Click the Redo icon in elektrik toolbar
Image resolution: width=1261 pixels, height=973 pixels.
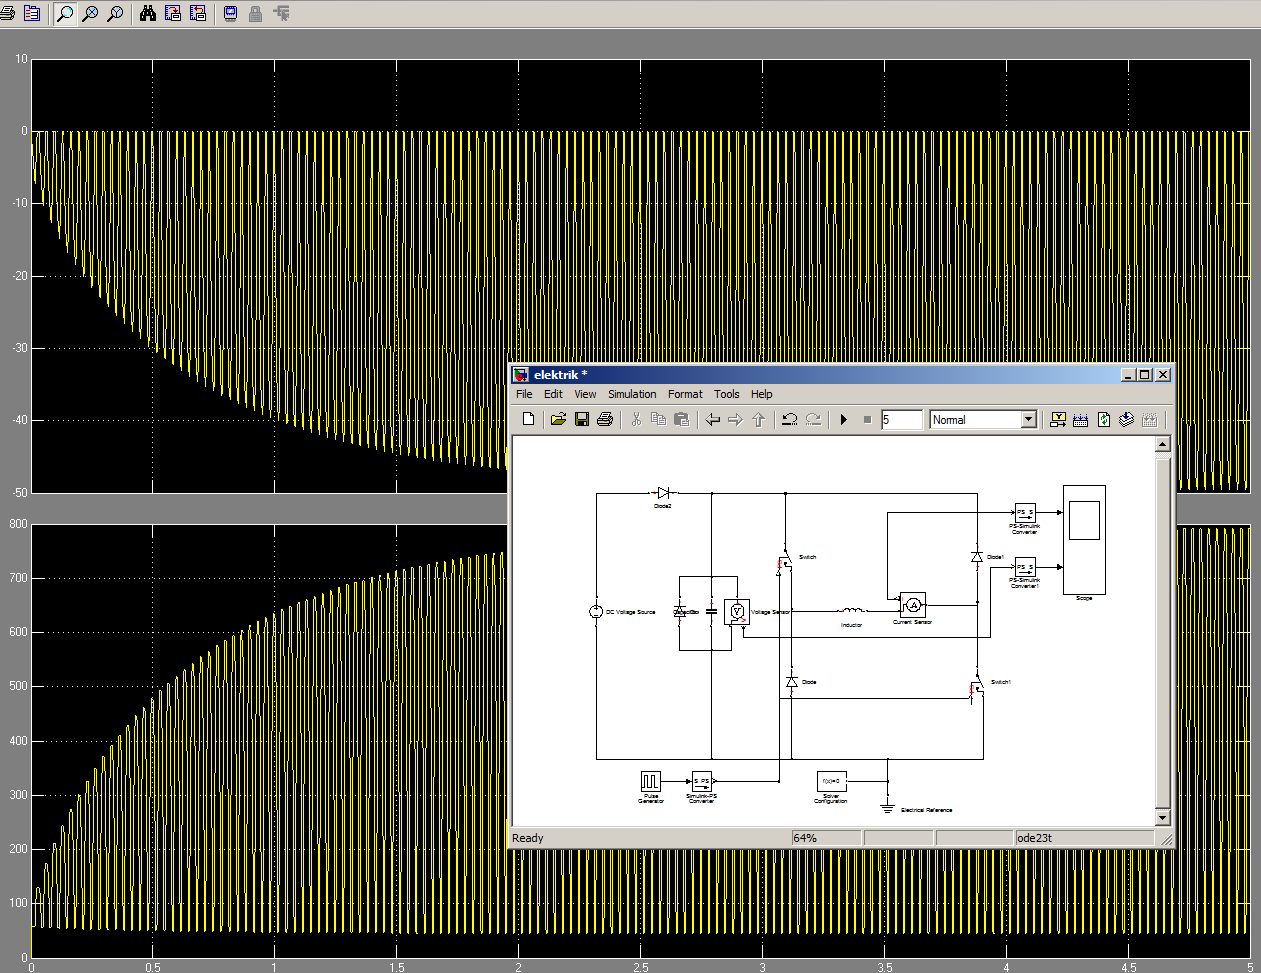tap(813, 420)
